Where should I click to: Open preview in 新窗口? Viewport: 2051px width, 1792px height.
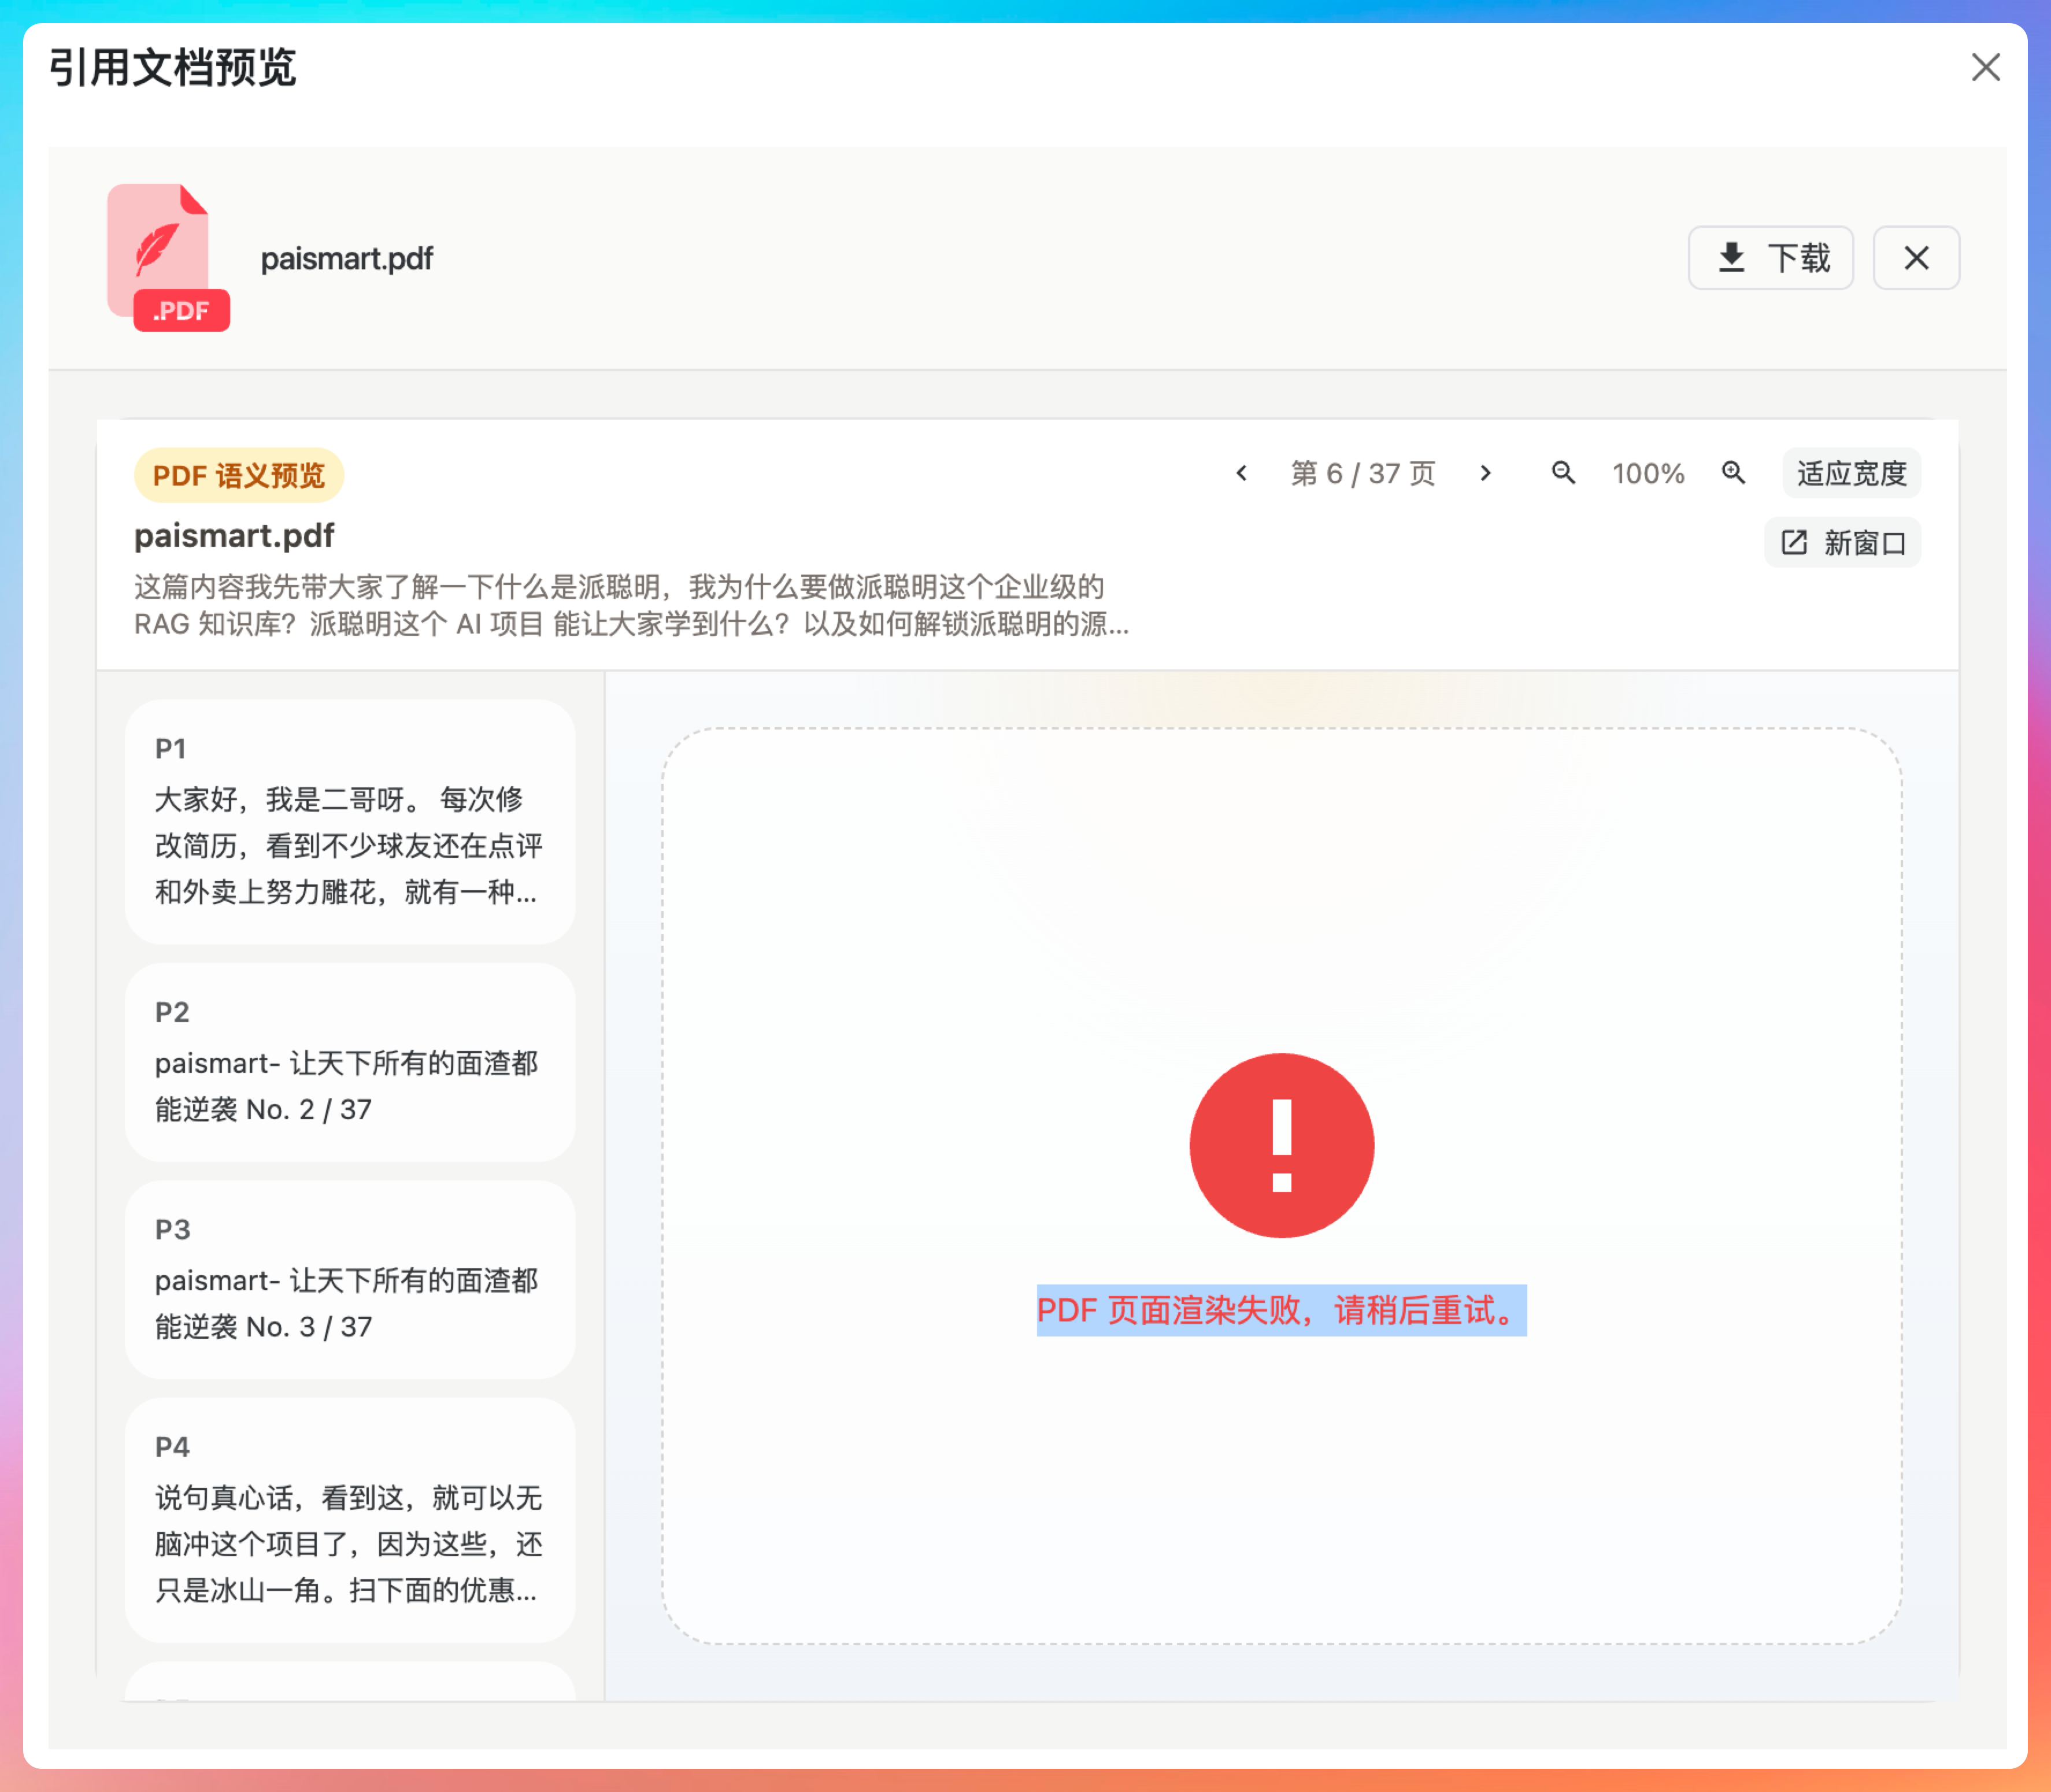[x=1842, y=543]
